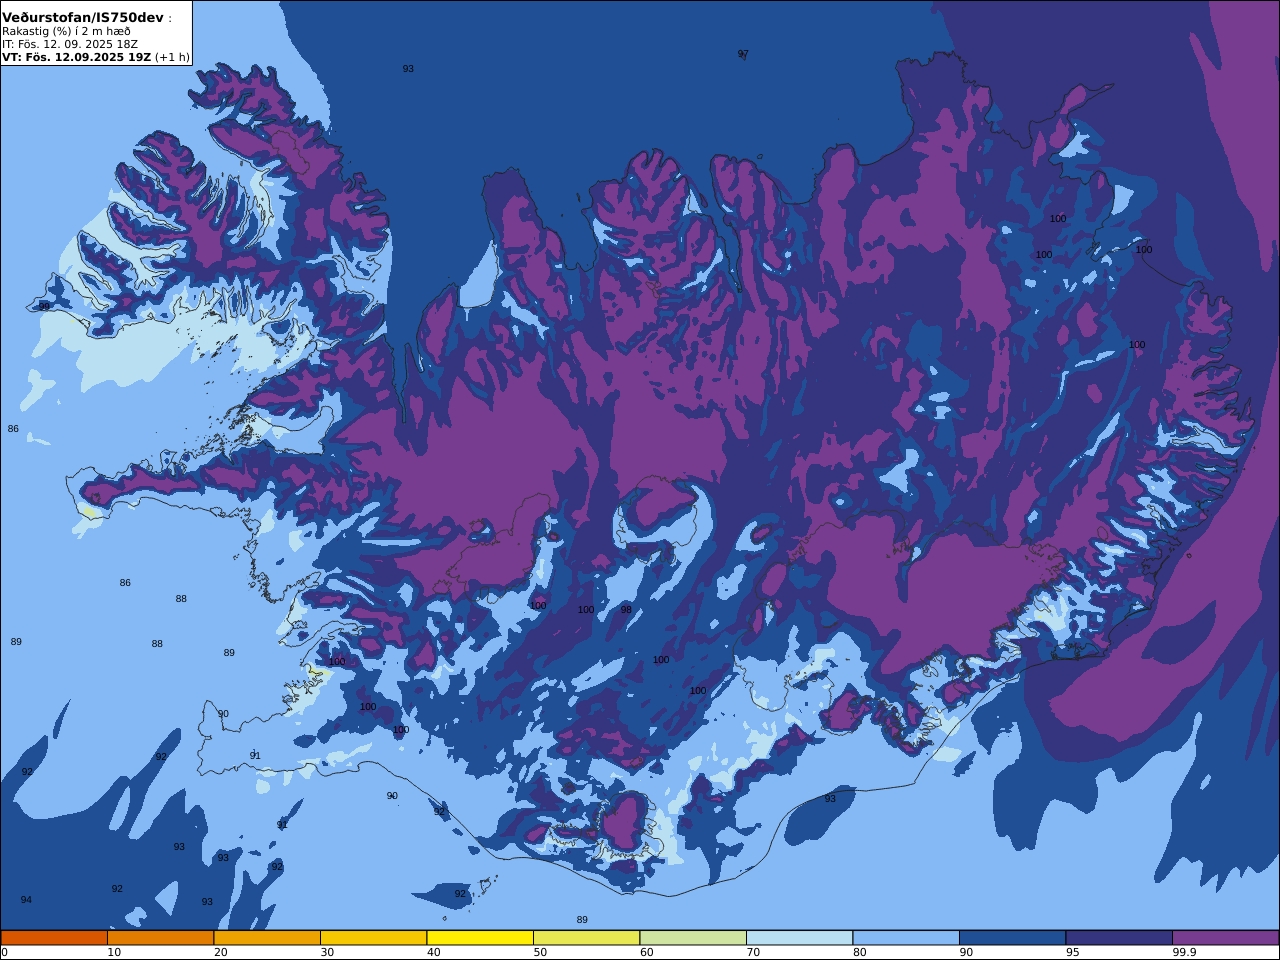The image size is (1280, 960).
Task: Click the legend tick label 99.9
Action: 1184,952
